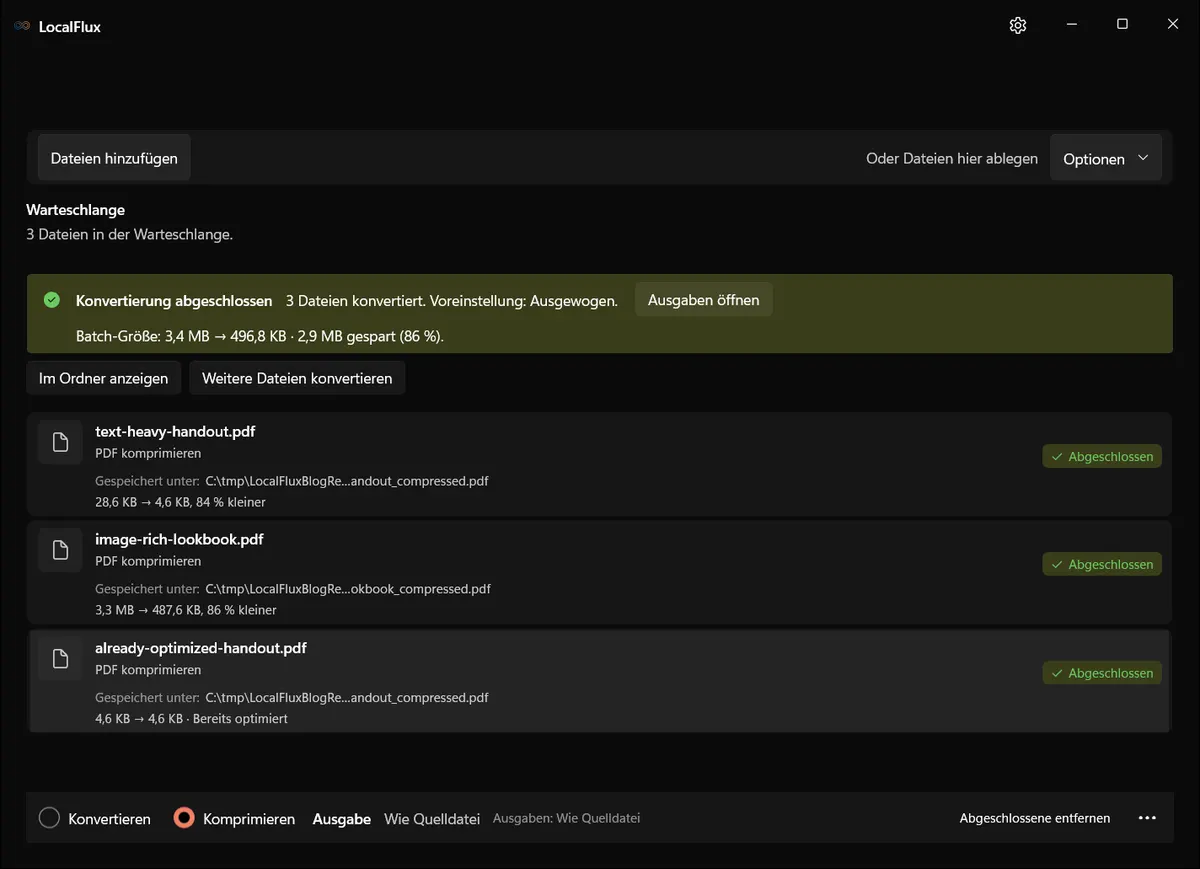Viewport: 1200px width, 869px height.
Task: Select the Komprimieren radio button
Action: tap(184, 818)
